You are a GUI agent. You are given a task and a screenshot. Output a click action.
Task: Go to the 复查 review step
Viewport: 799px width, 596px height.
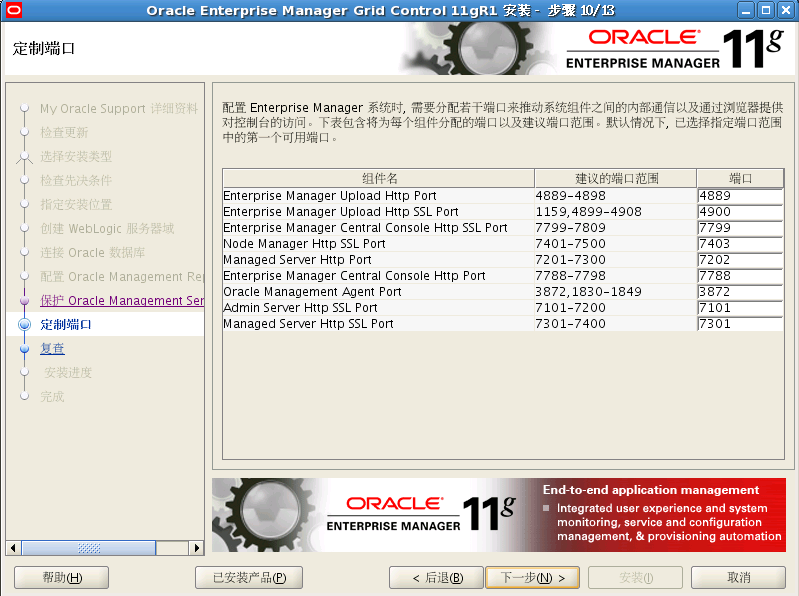click(x=52, y=348)
